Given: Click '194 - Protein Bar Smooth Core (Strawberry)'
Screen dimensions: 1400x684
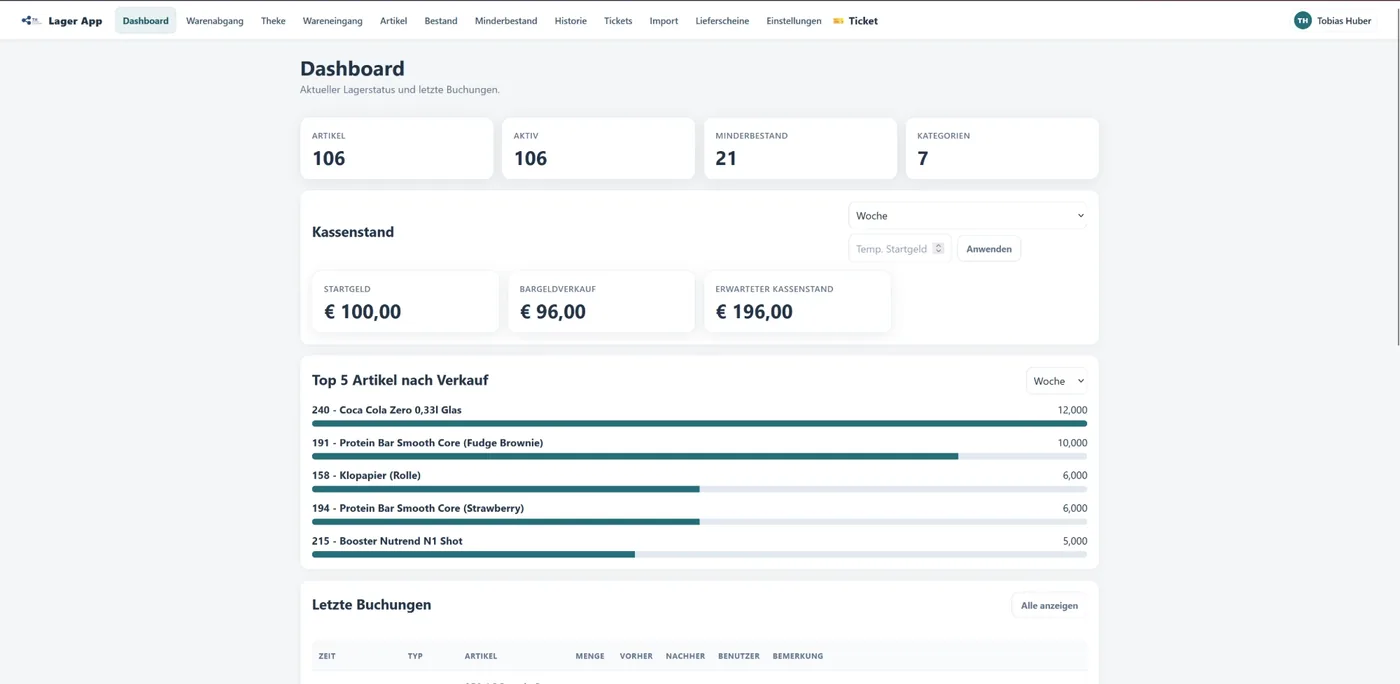Looking at the screenshot, I should (418, 508).
